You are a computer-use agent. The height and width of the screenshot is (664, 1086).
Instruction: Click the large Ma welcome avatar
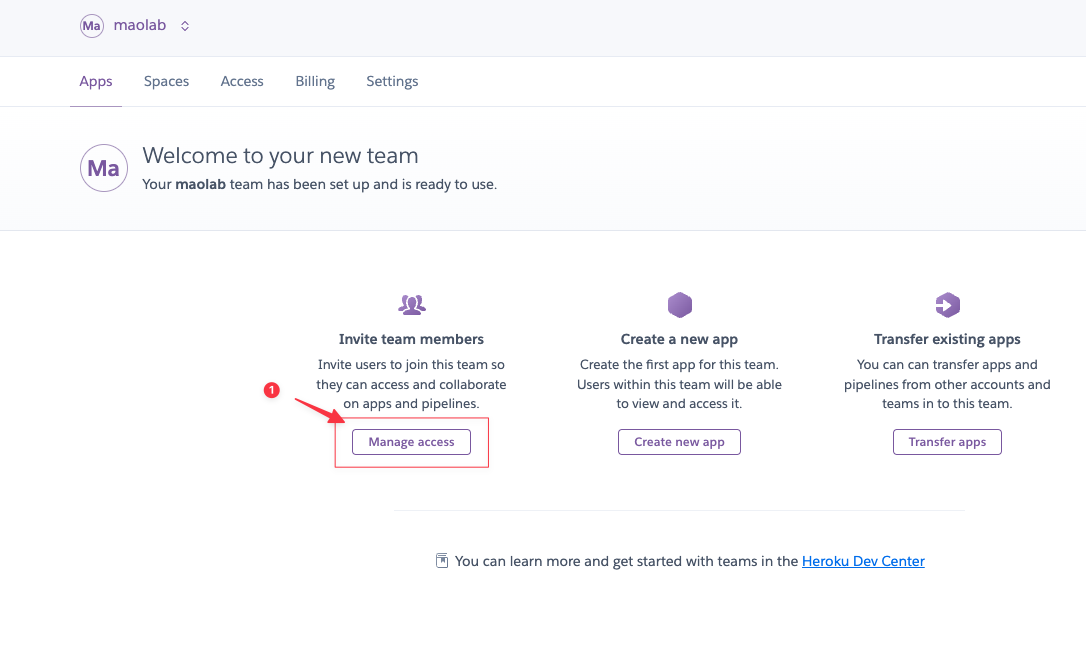104,168
